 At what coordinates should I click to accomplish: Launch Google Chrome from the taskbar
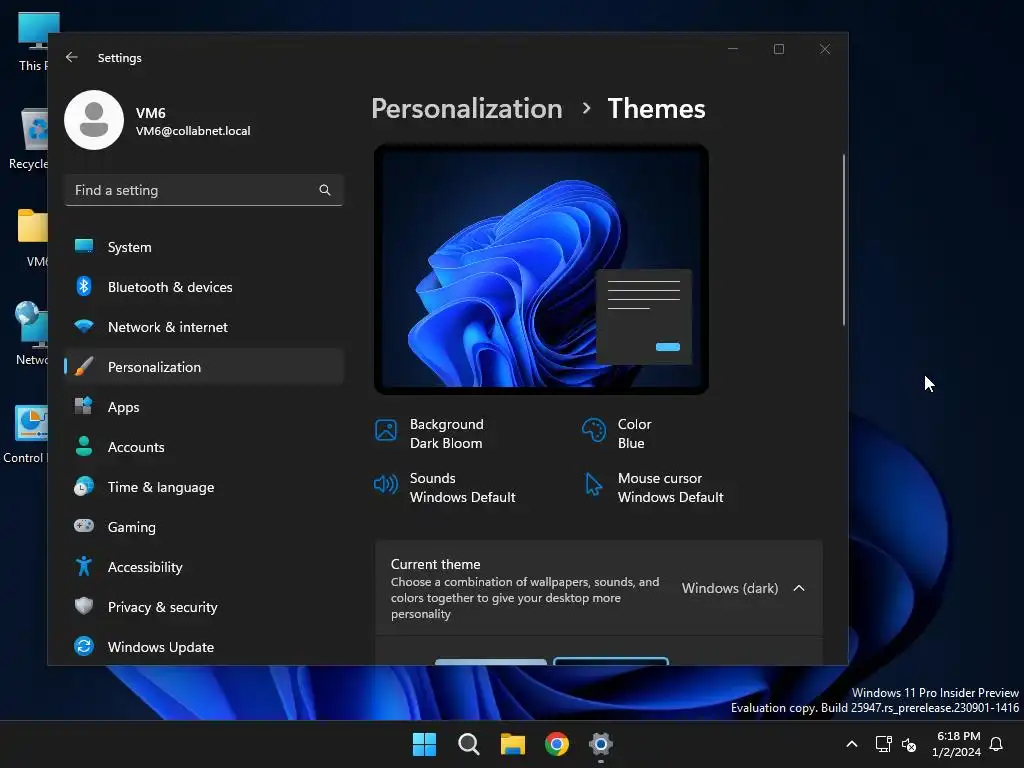tap(556, 744)
